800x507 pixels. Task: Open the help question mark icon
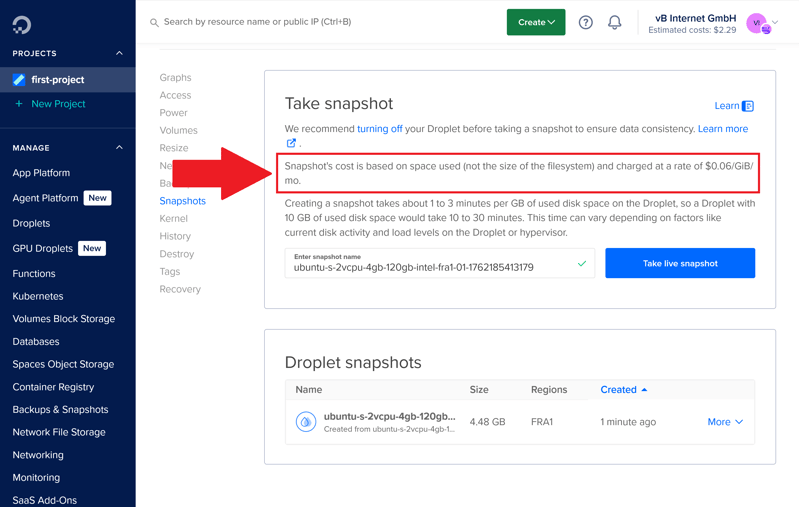(586, 22)
